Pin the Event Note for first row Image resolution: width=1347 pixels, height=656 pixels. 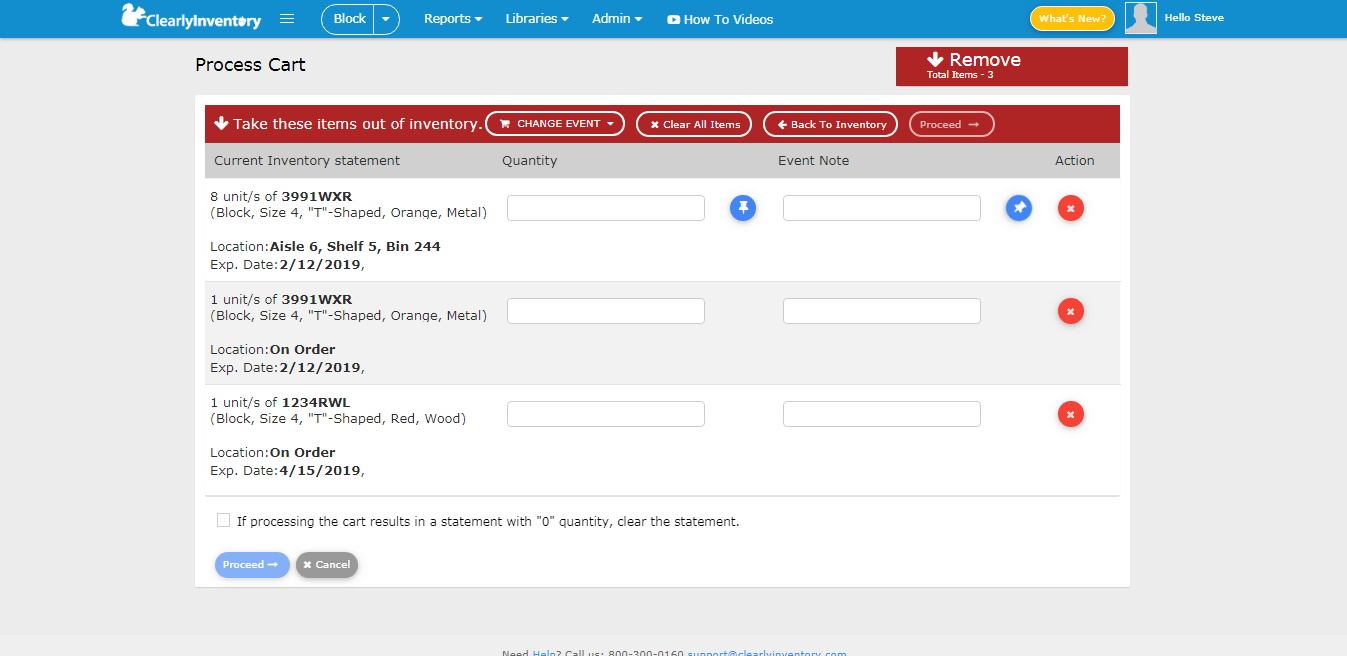[x=1019, y=208]
